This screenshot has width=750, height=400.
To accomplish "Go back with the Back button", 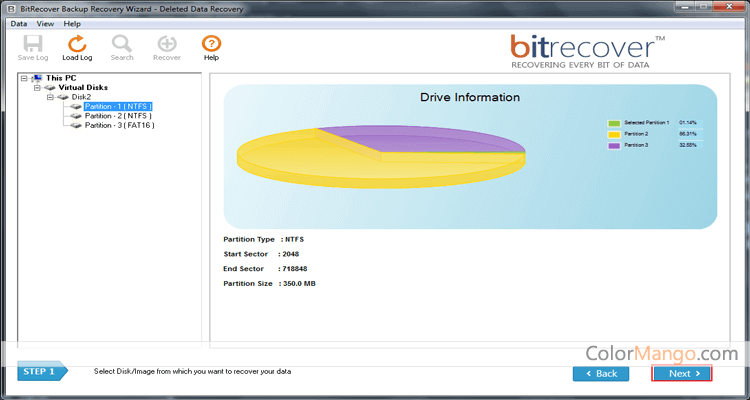I will click(x=601, y=373).
